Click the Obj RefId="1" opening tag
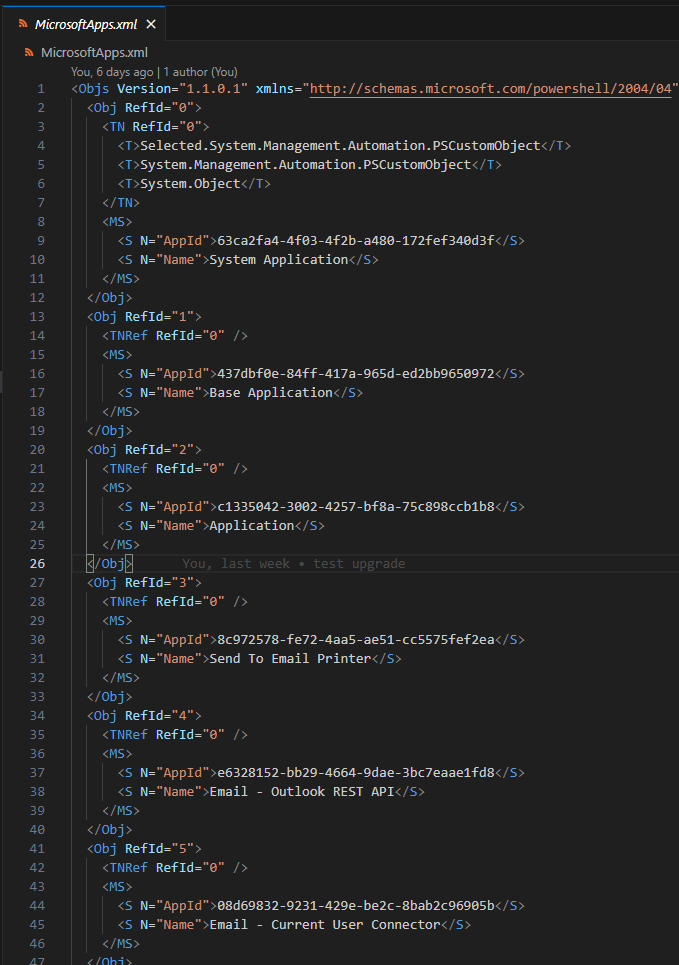 [x=144, y=316]
